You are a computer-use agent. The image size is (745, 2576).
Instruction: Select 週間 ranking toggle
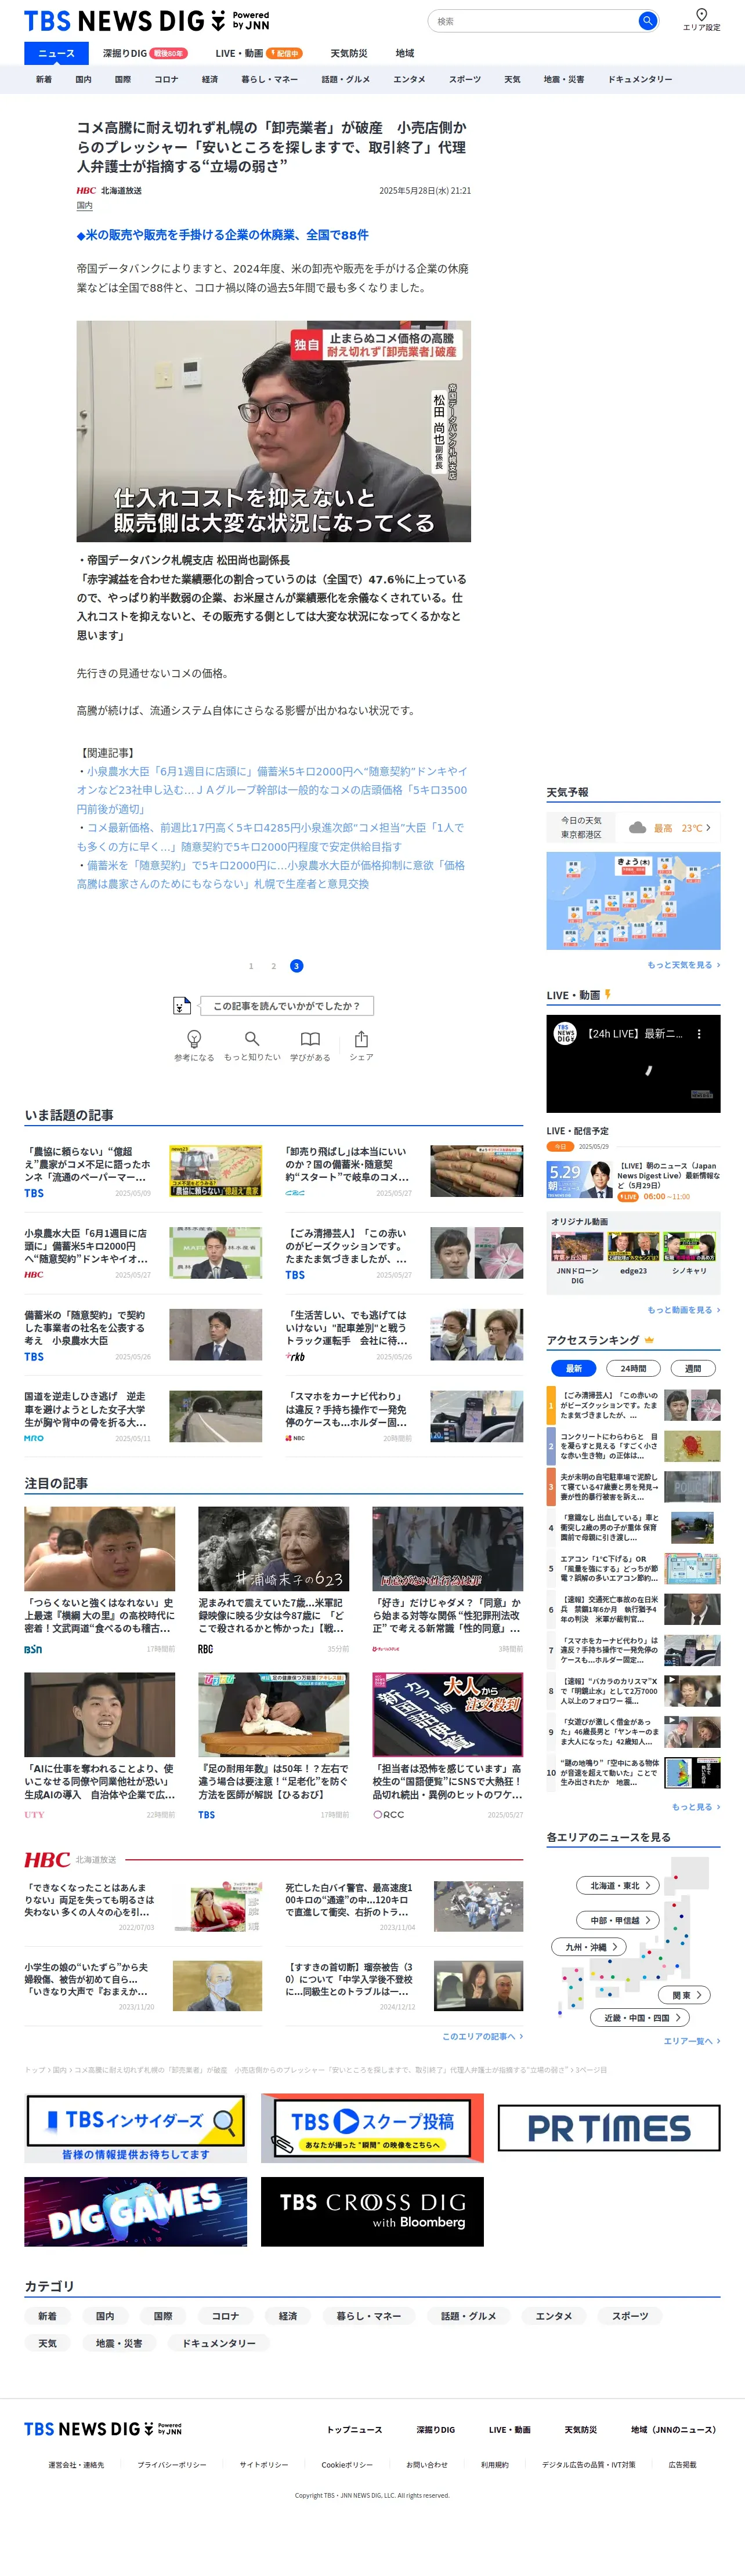click(692, 1368)
